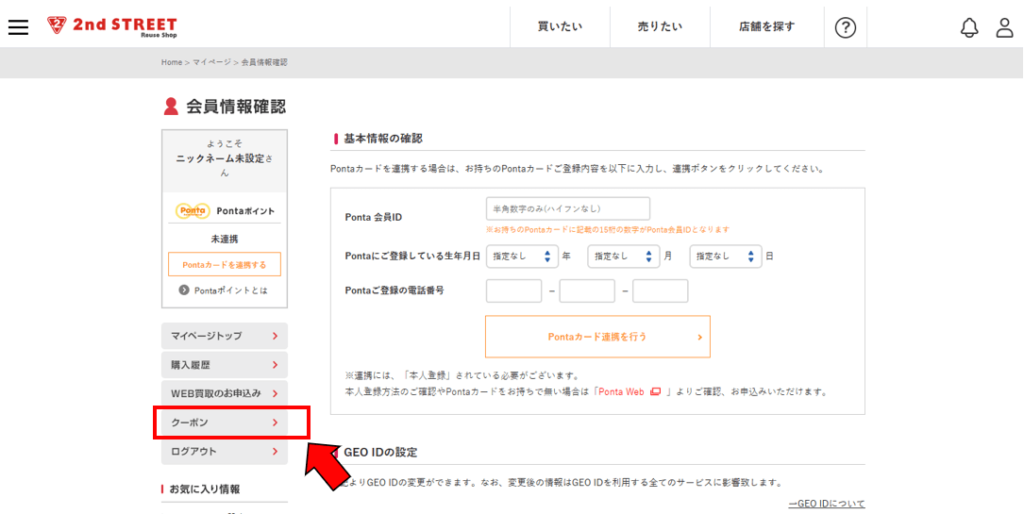Focus first phone number field
This screenshot has height=514, width=1024.
[514, 291]
